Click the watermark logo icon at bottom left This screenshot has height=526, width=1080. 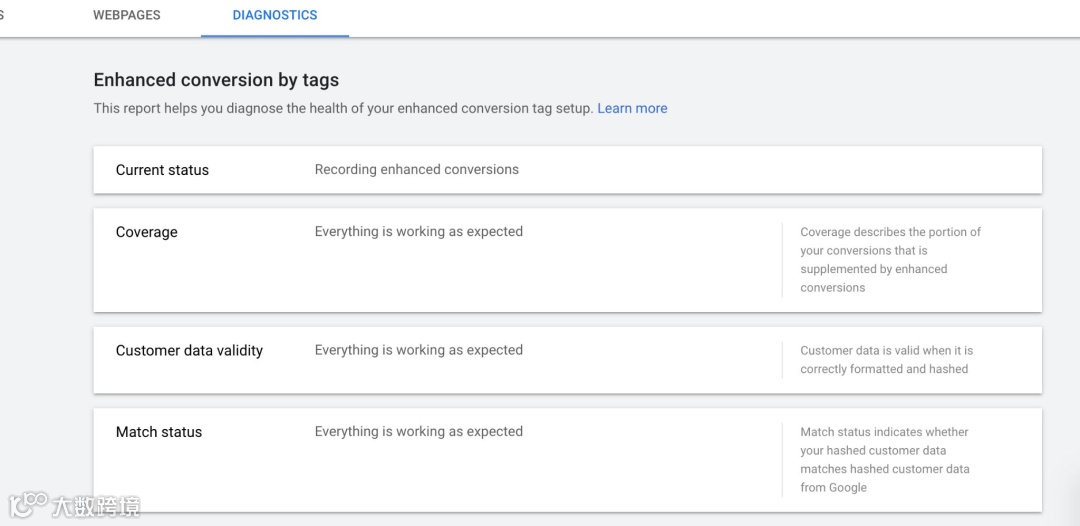[x=27, y=503]
